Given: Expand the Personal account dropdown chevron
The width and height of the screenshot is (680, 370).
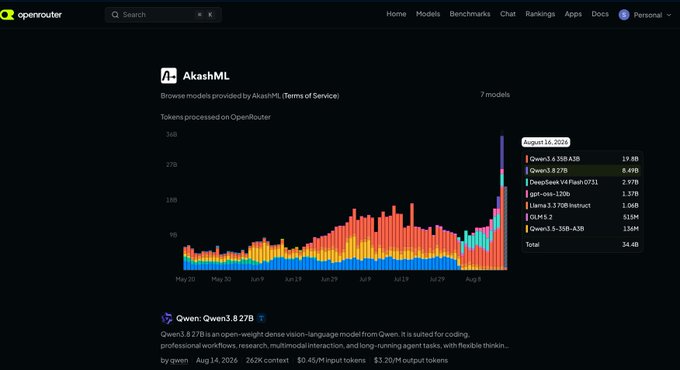Looking at the screenshot, I should coord(669,15).
